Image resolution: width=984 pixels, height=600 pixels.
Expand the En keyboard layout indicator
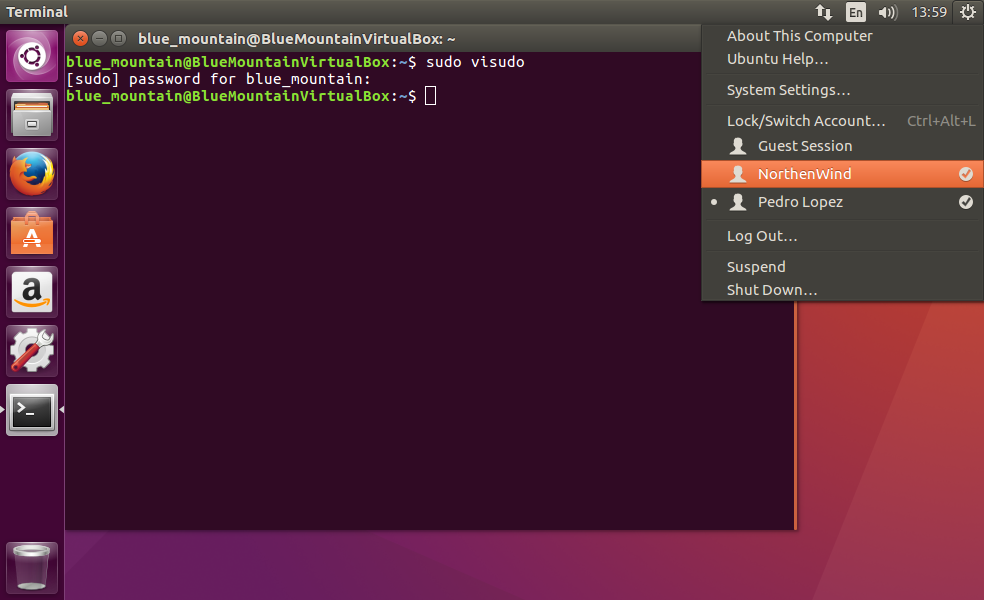coord(855,12)
